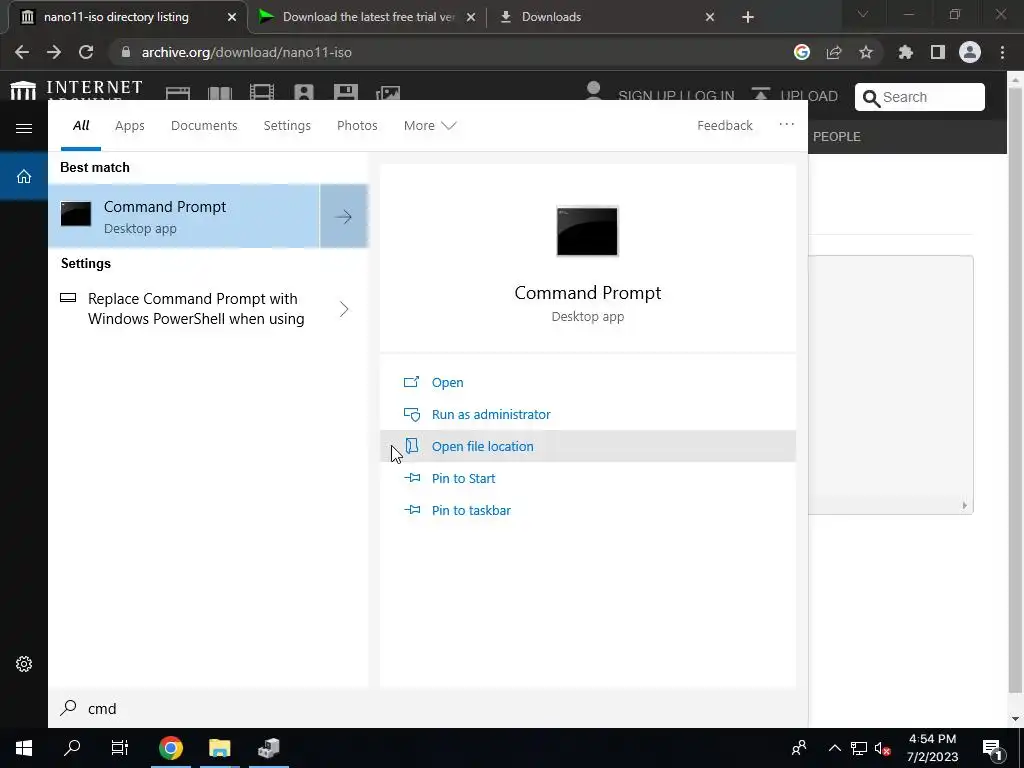Screen dimensions: 1024x768
Task: Go back in Chrome
Action: [22, 52]
